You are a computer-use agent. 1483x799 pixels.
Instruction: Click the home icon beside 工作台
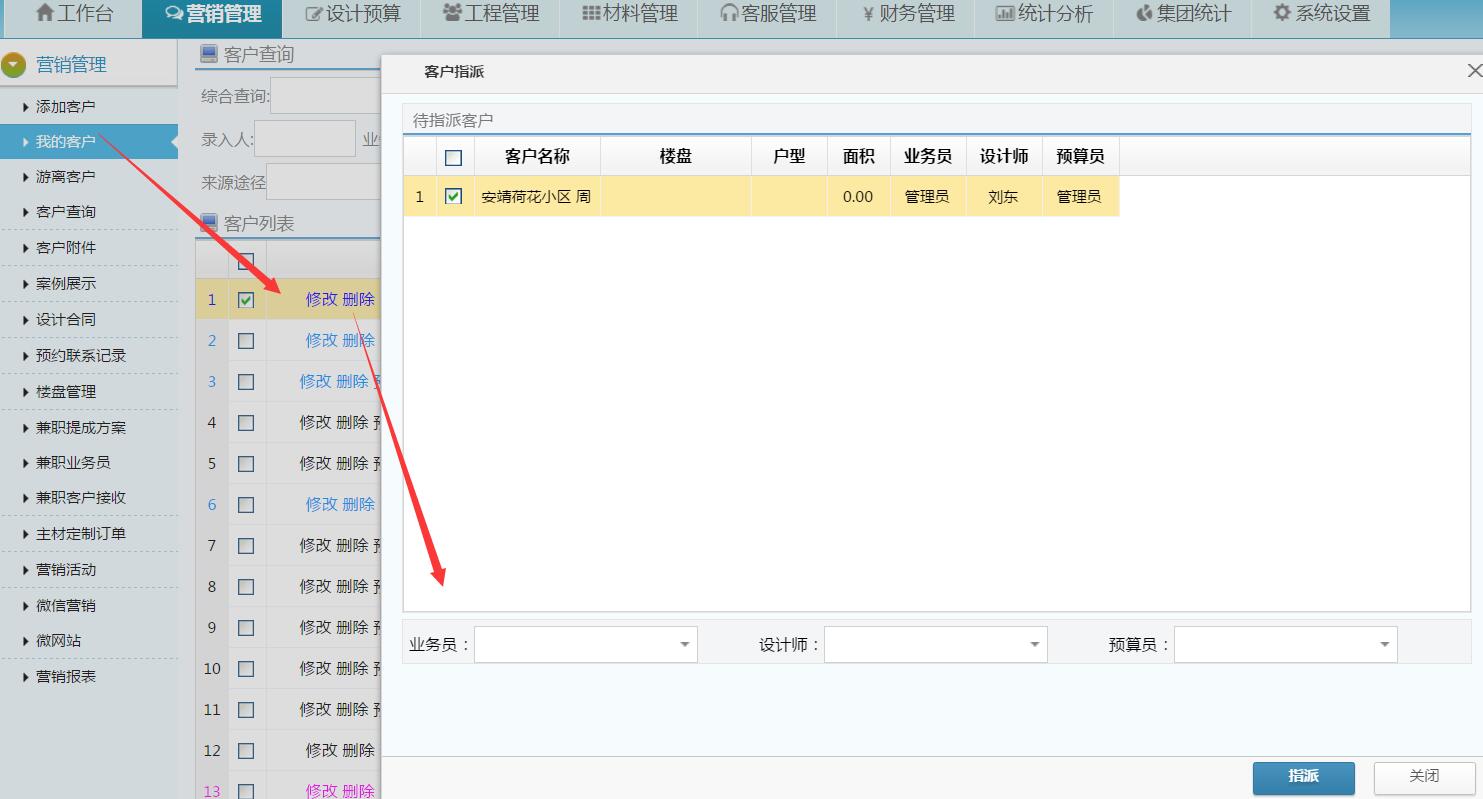[x=44, y=14]
